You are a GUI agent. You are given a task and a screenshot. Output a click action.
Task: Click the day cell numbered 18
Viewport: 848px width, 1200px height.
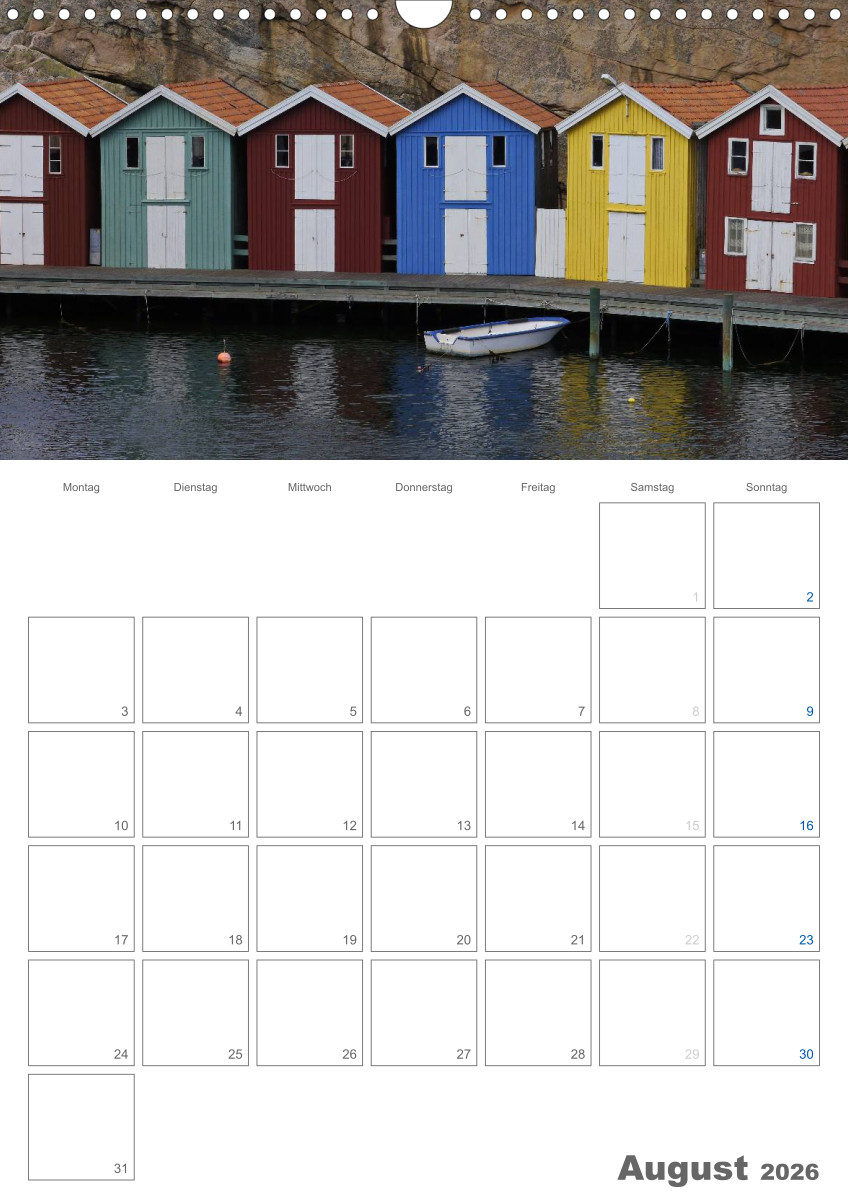(x=195, y=898)
